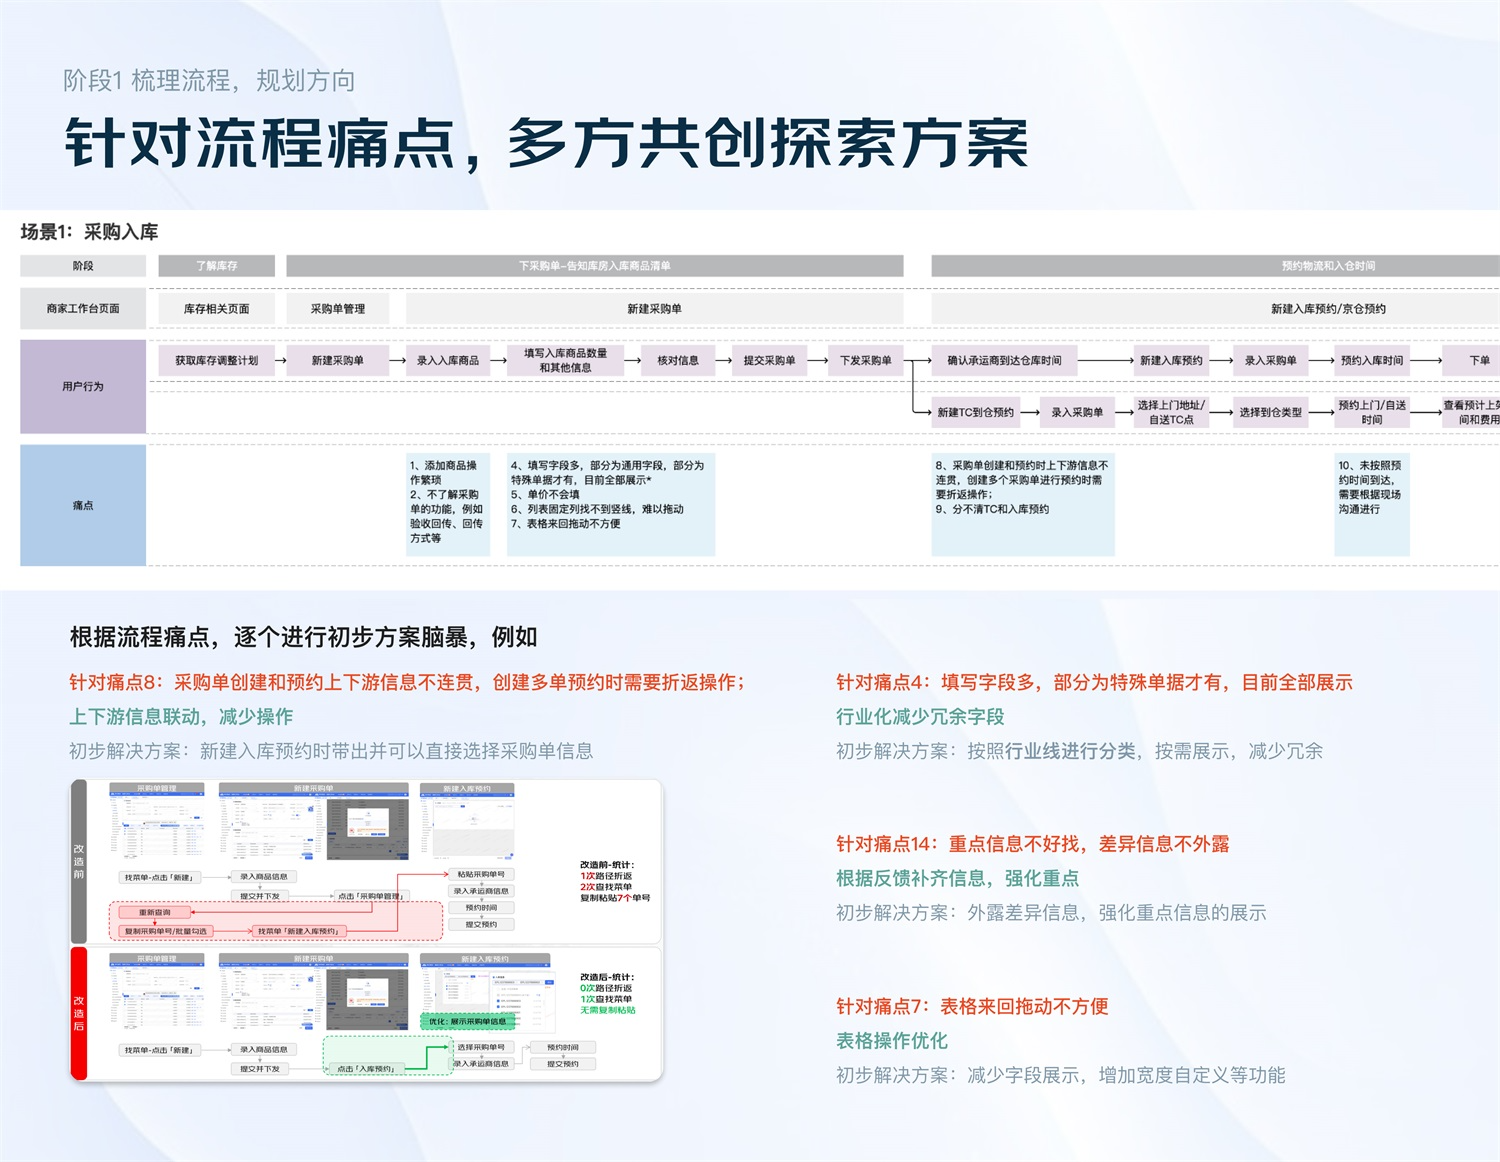Image resolution: width=1500 pixels, height=1162 pixels.
Task: Select the 选择采购单号 box in 改造后
Action: [x=481, y=1047]
